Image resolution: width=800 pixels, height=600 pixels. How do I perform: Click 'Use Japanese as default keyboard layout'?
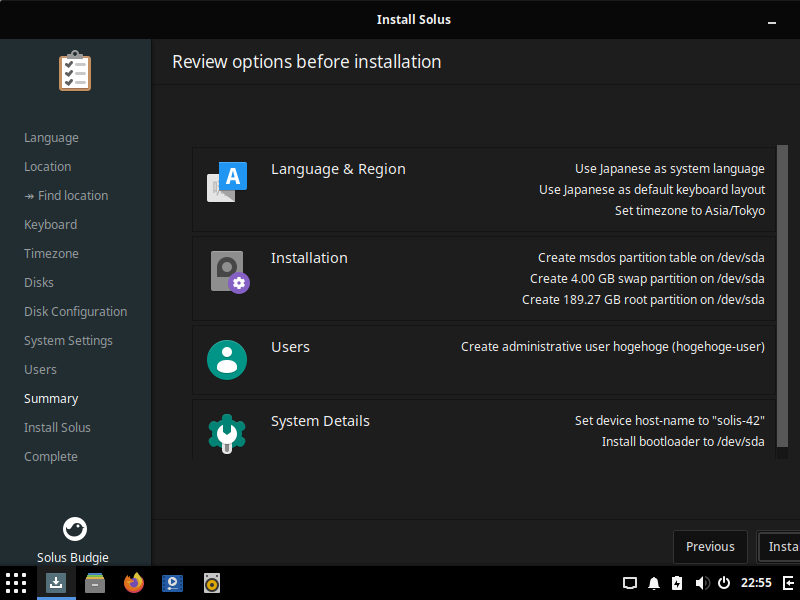click(652, 190)
